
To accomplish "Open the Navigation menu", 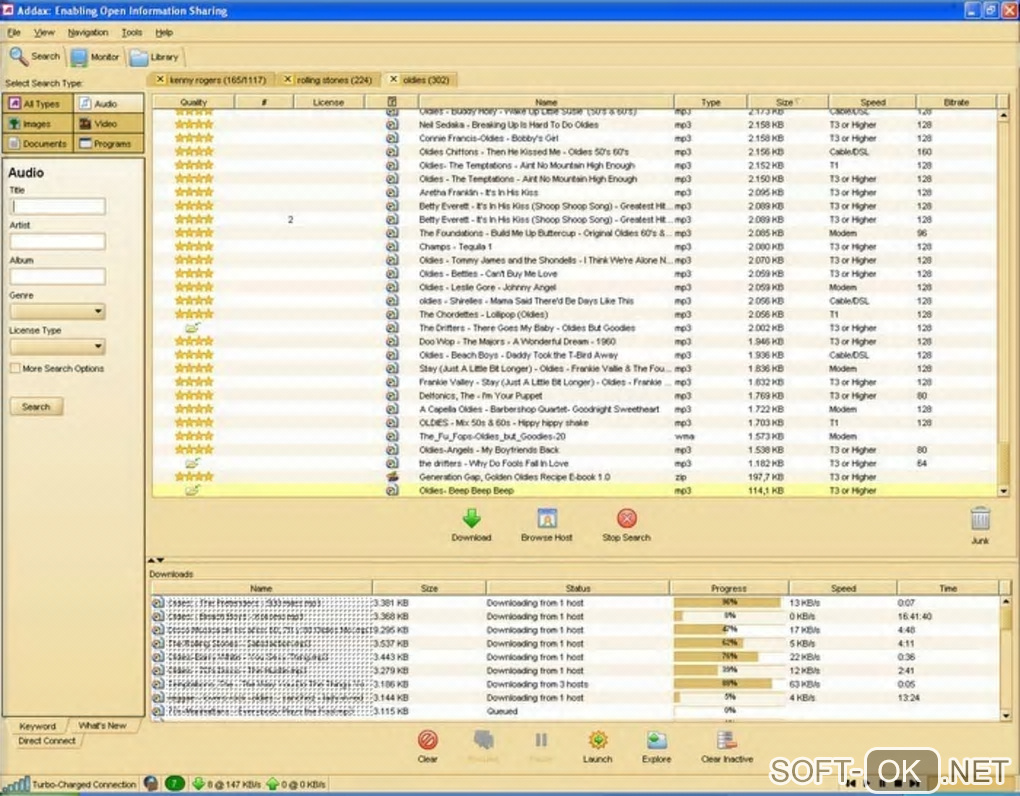I will pos(88,33).
